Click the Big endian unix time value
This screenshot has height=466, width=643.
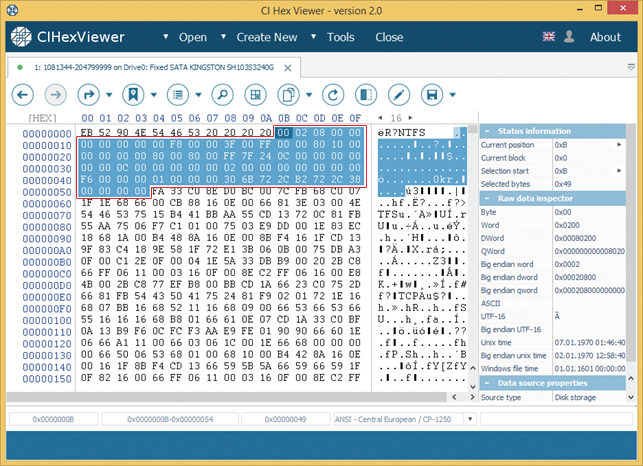click(590, 356)
